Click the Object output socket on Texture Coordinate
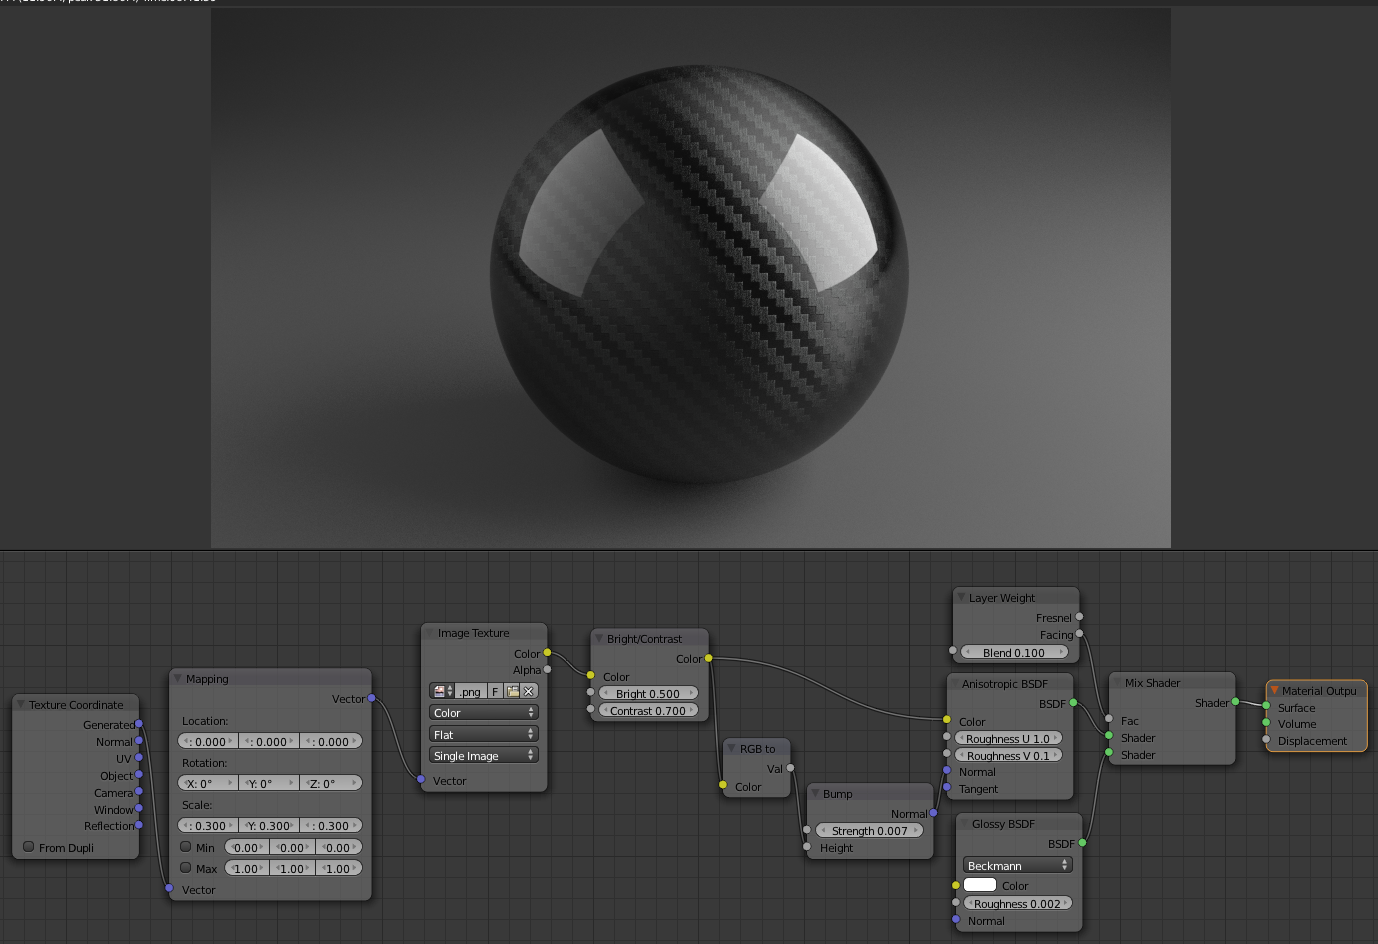Screen dimensions: 1378x944 (139, 775)
